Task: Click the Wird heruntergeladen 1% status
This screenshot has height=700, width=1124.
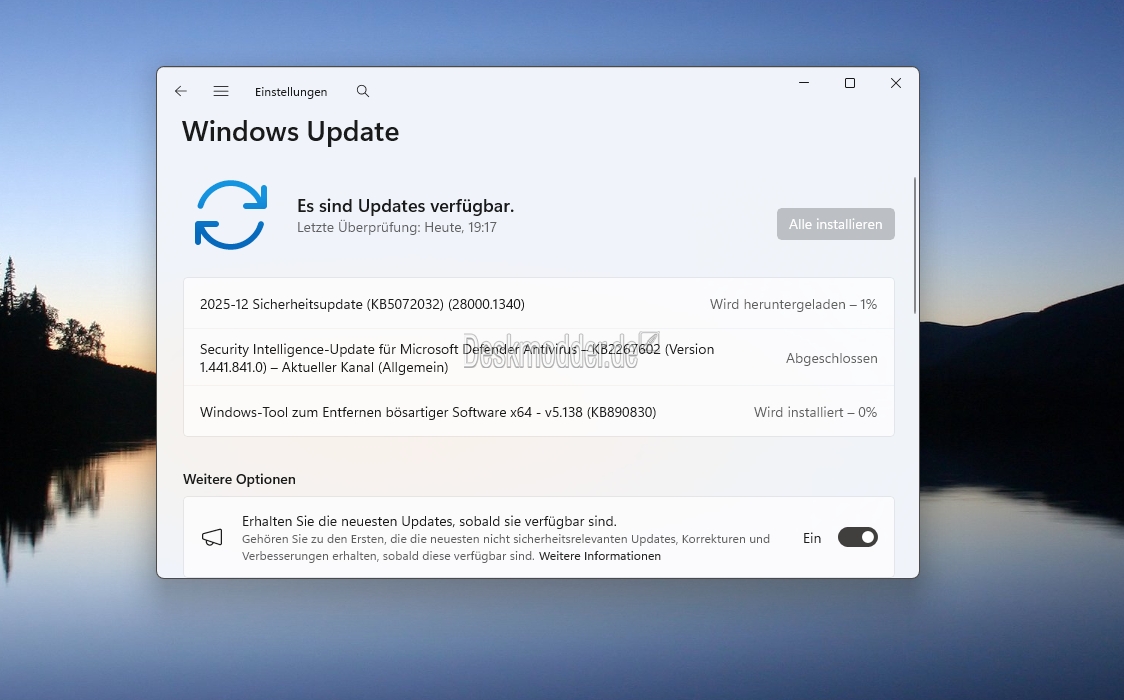Action: pyautogui.click(x=793, y=304)
